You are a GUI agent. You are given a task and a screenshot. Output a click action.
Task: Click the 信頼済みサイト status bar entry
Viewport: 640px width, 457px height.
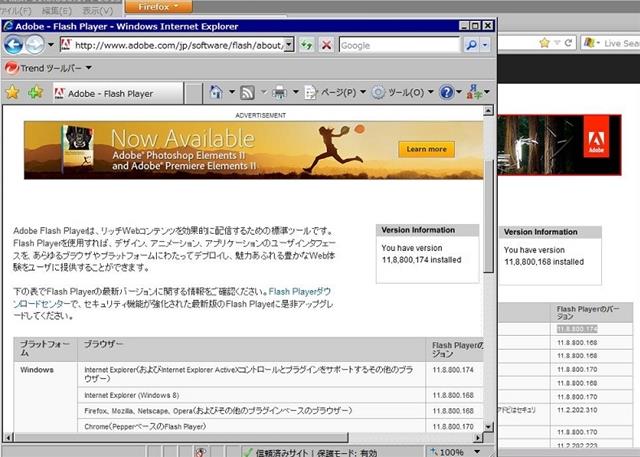pos(310,453)
